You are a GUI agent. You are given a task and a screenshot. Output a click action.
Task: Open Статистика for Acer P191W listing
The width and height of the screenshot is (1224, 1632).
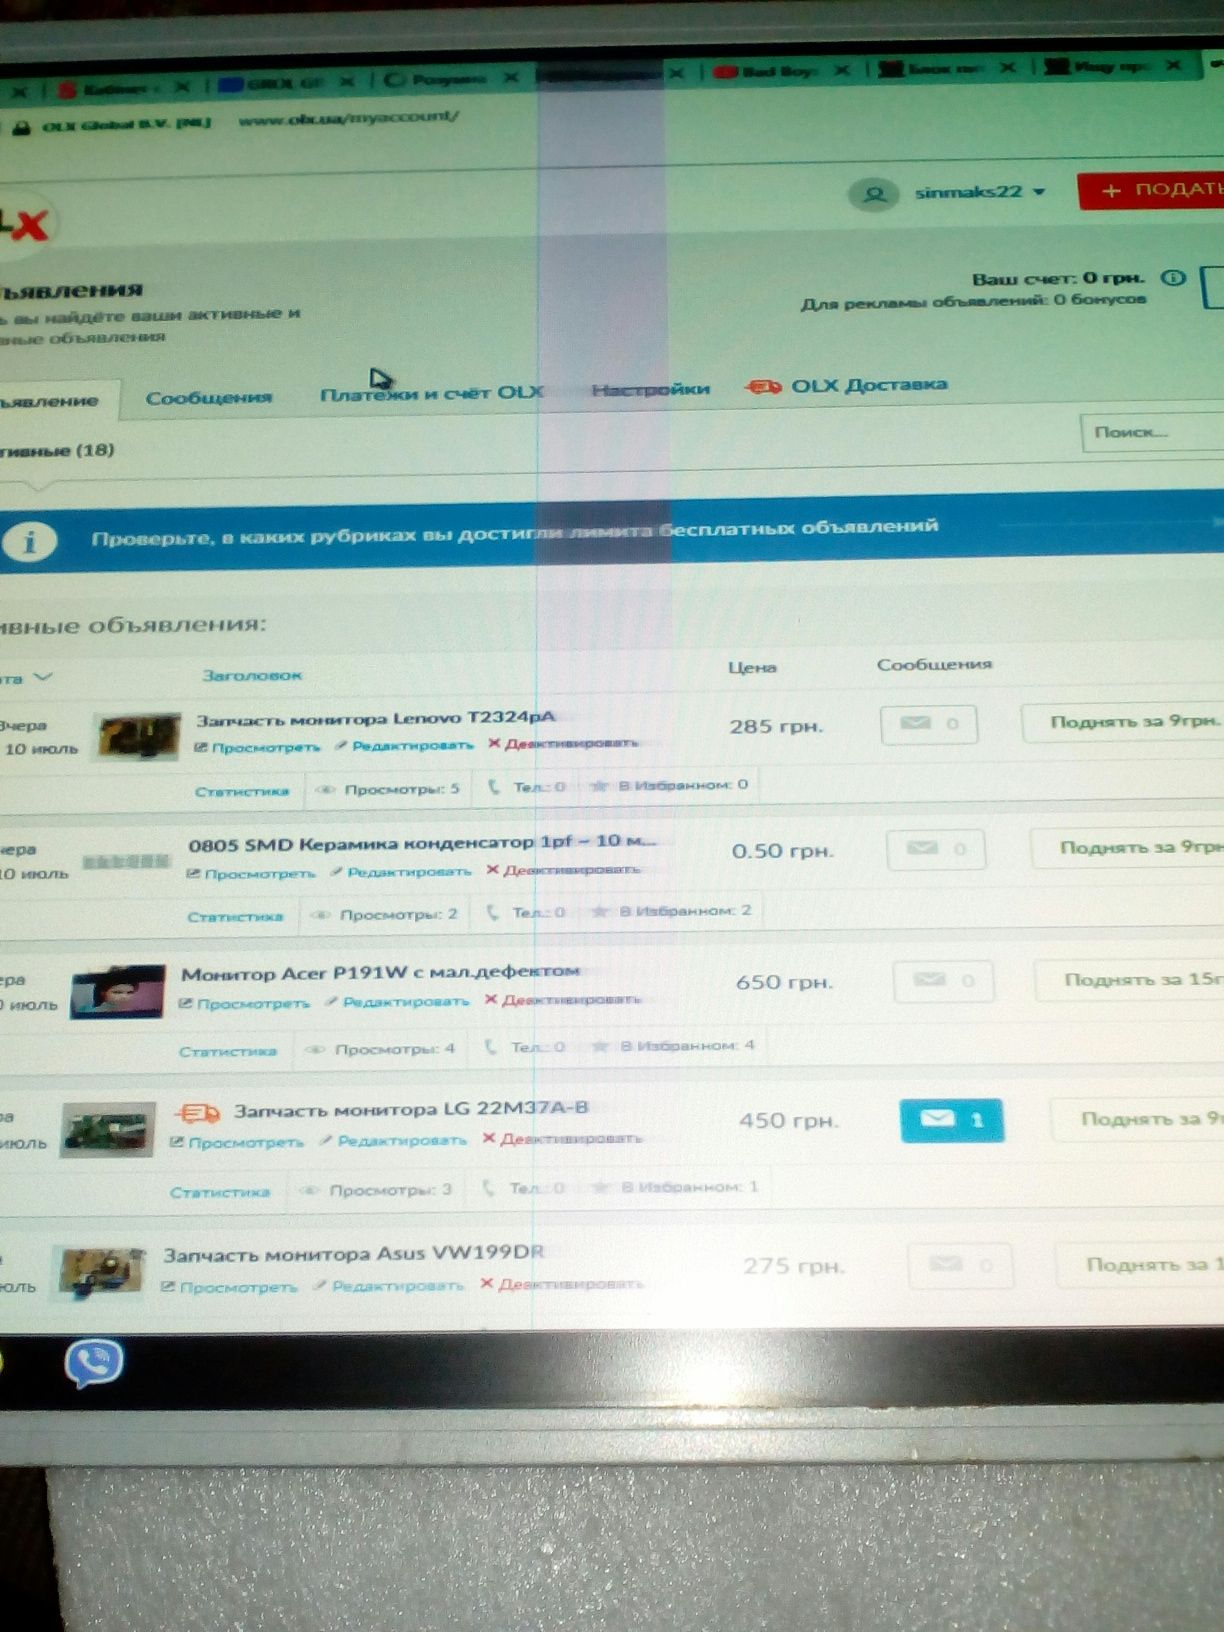[x=228, y=1051]
